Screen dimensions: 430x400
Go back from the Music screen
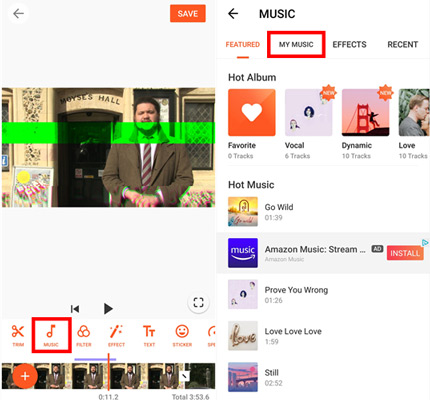pos(233,14)
